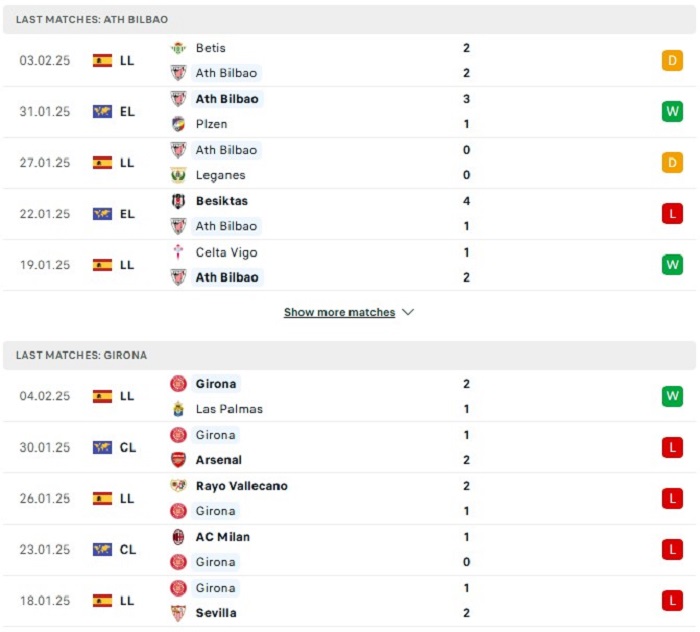Click the Sevilla club crest icon
700x632 pixels.
click(178, 613)
